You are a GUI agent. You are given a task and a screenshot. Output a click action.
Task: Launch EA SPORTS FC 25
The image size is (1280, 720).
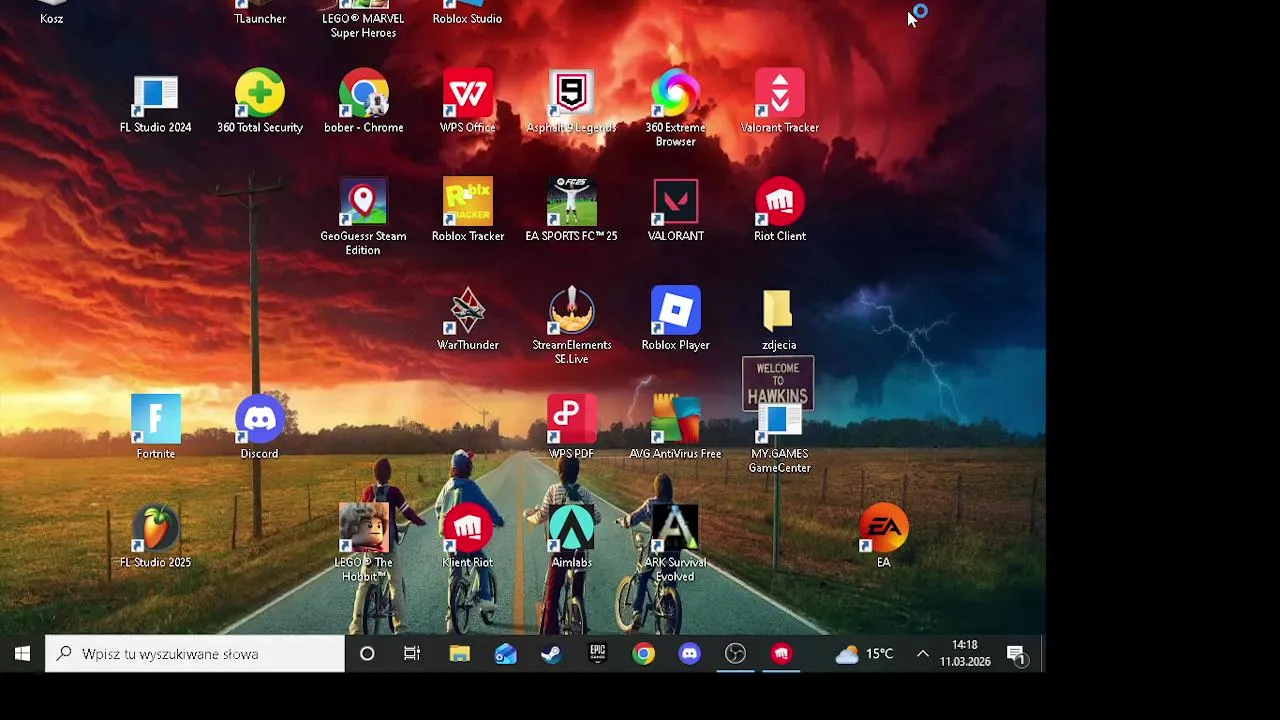point(571,211)
